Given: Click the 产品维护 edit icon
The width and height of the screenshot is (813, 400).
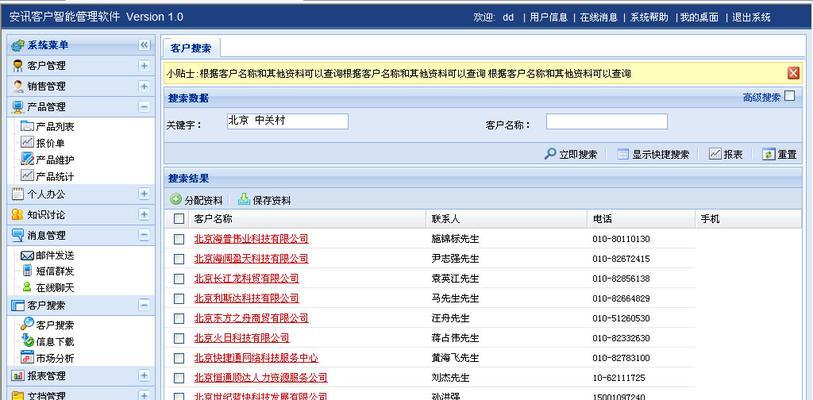Looking at the screenshot, I should click(27, 159).
